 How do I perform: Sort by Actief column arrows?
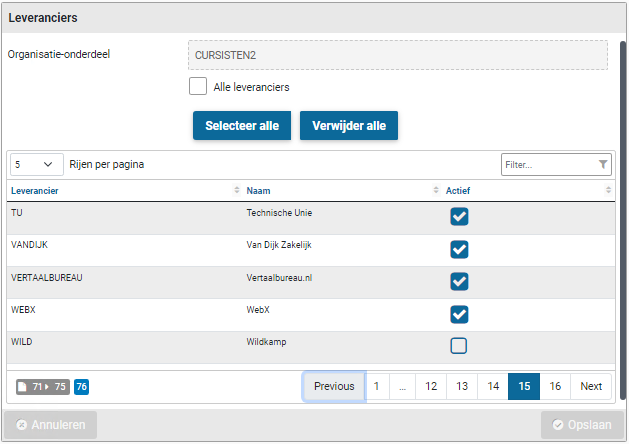click(x=608, y=190)
